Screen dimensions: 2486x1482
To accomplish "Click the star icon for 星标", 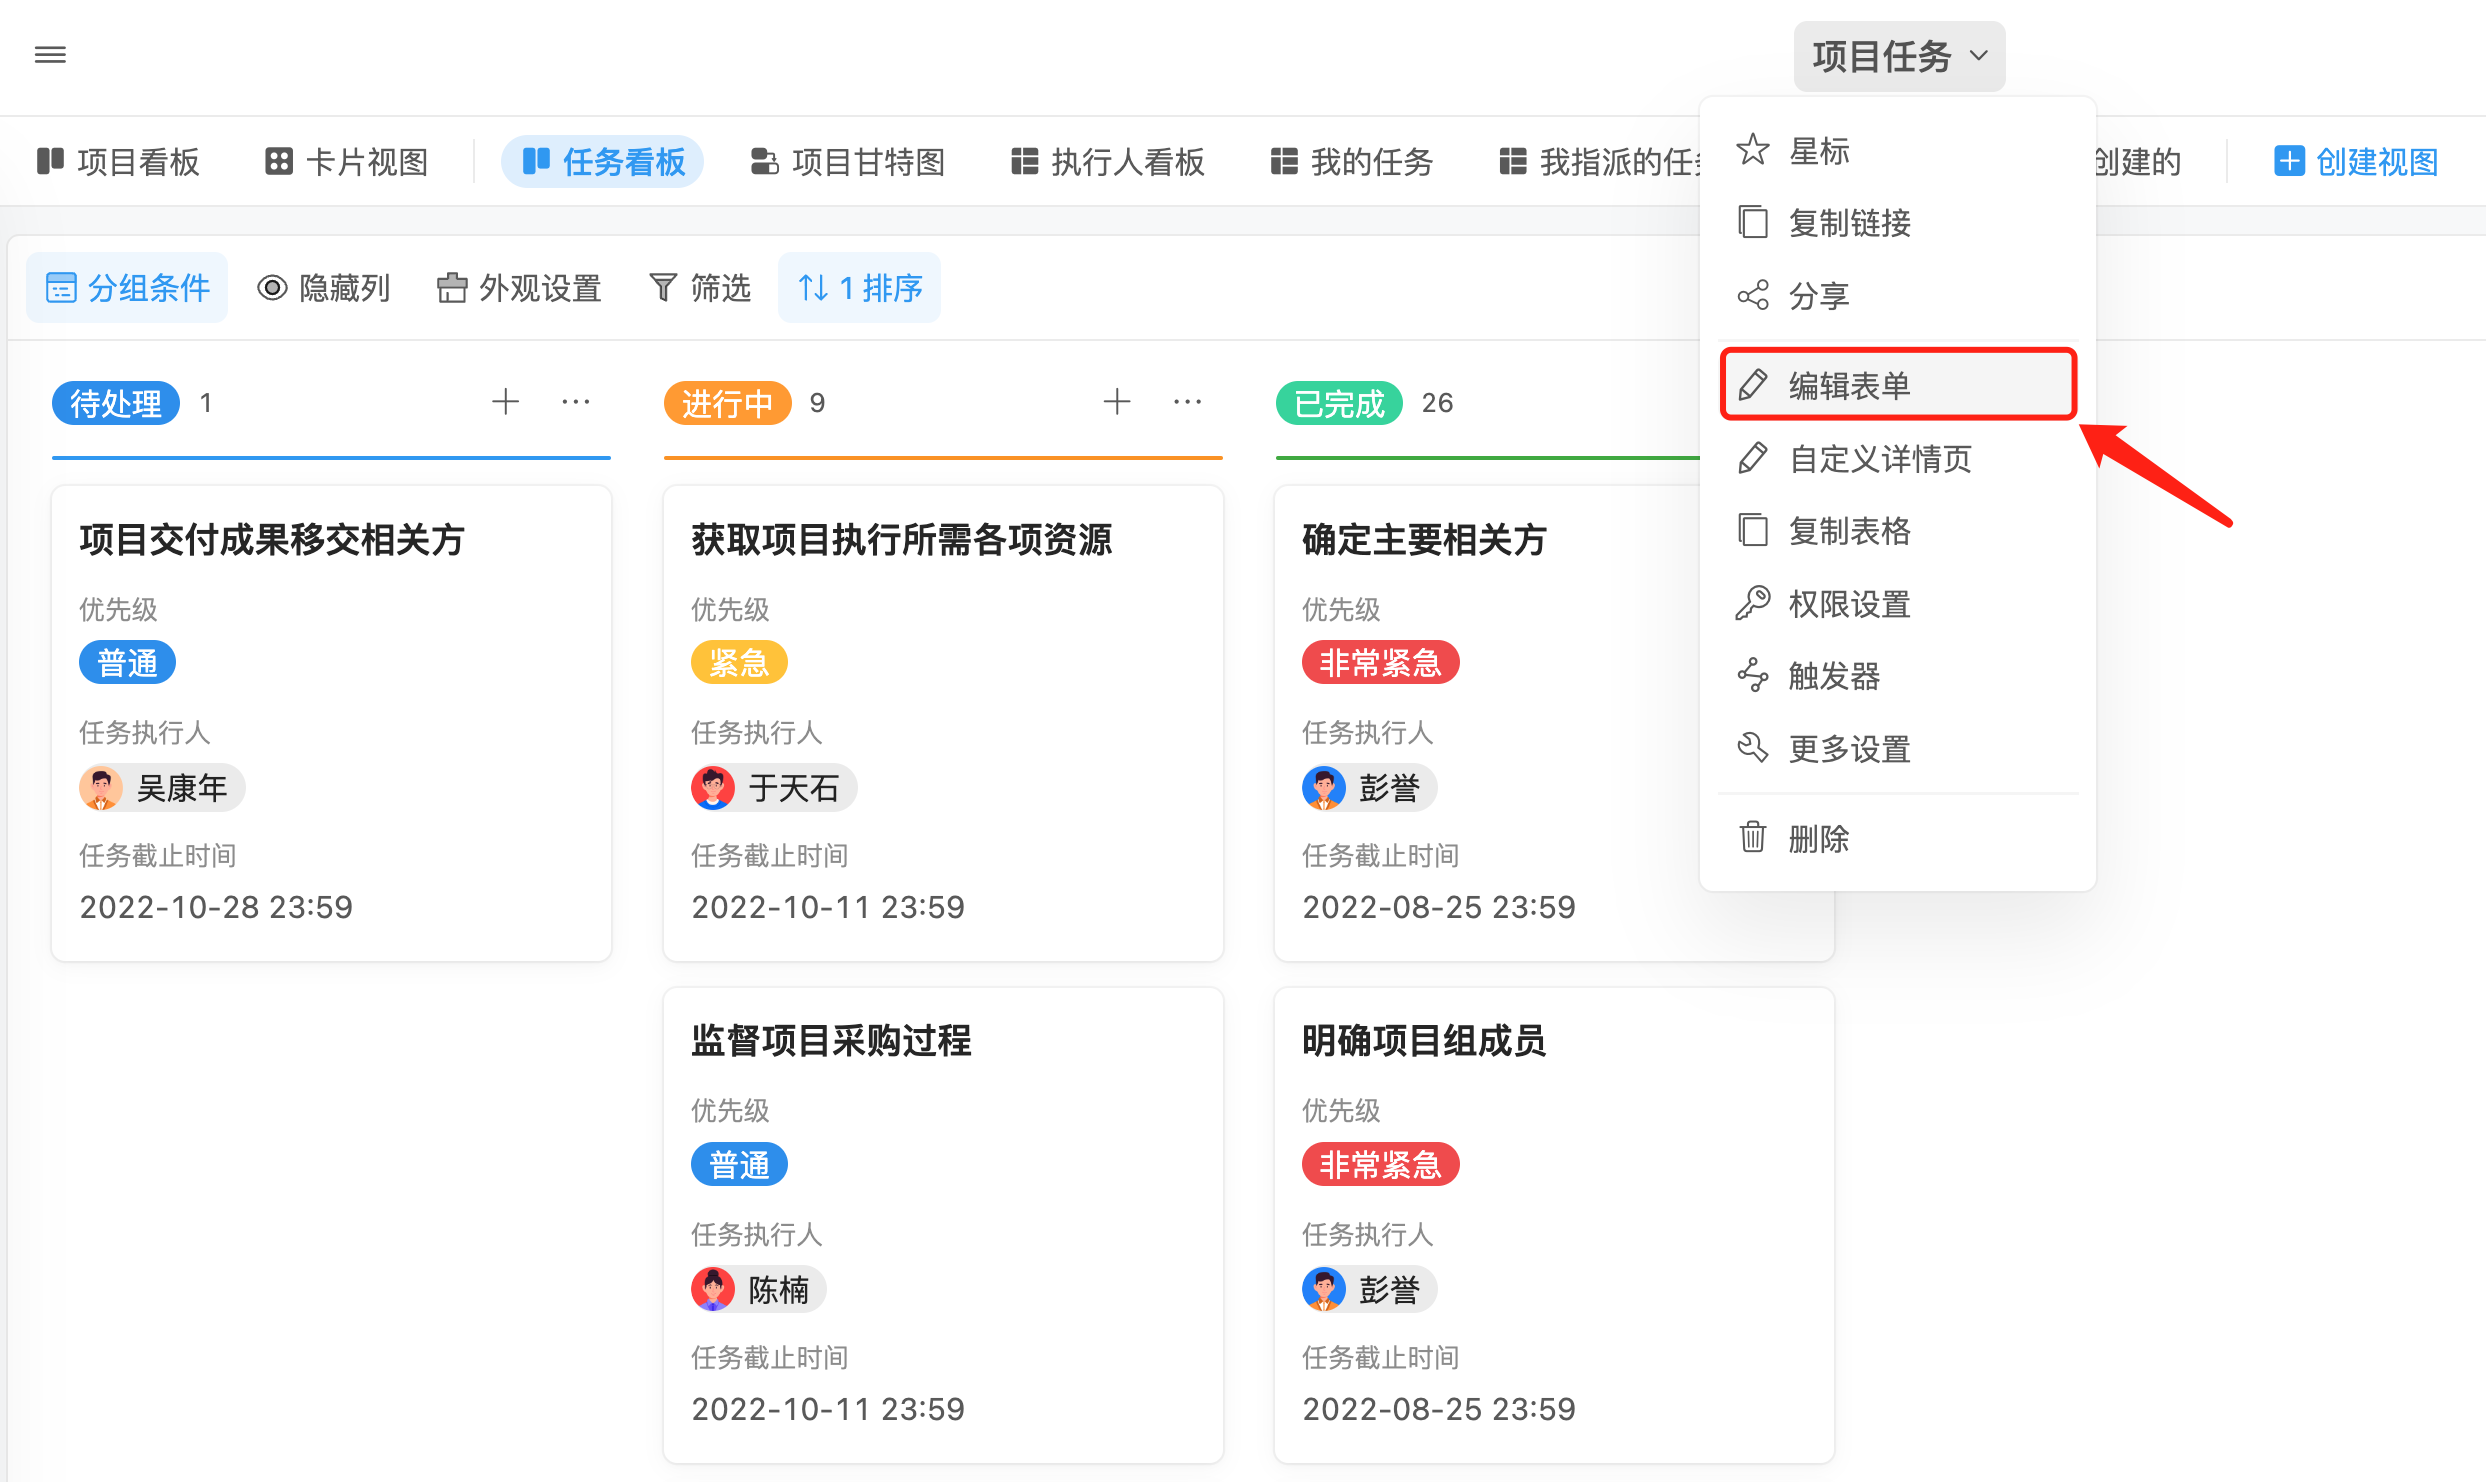I will pos(1753,151).
